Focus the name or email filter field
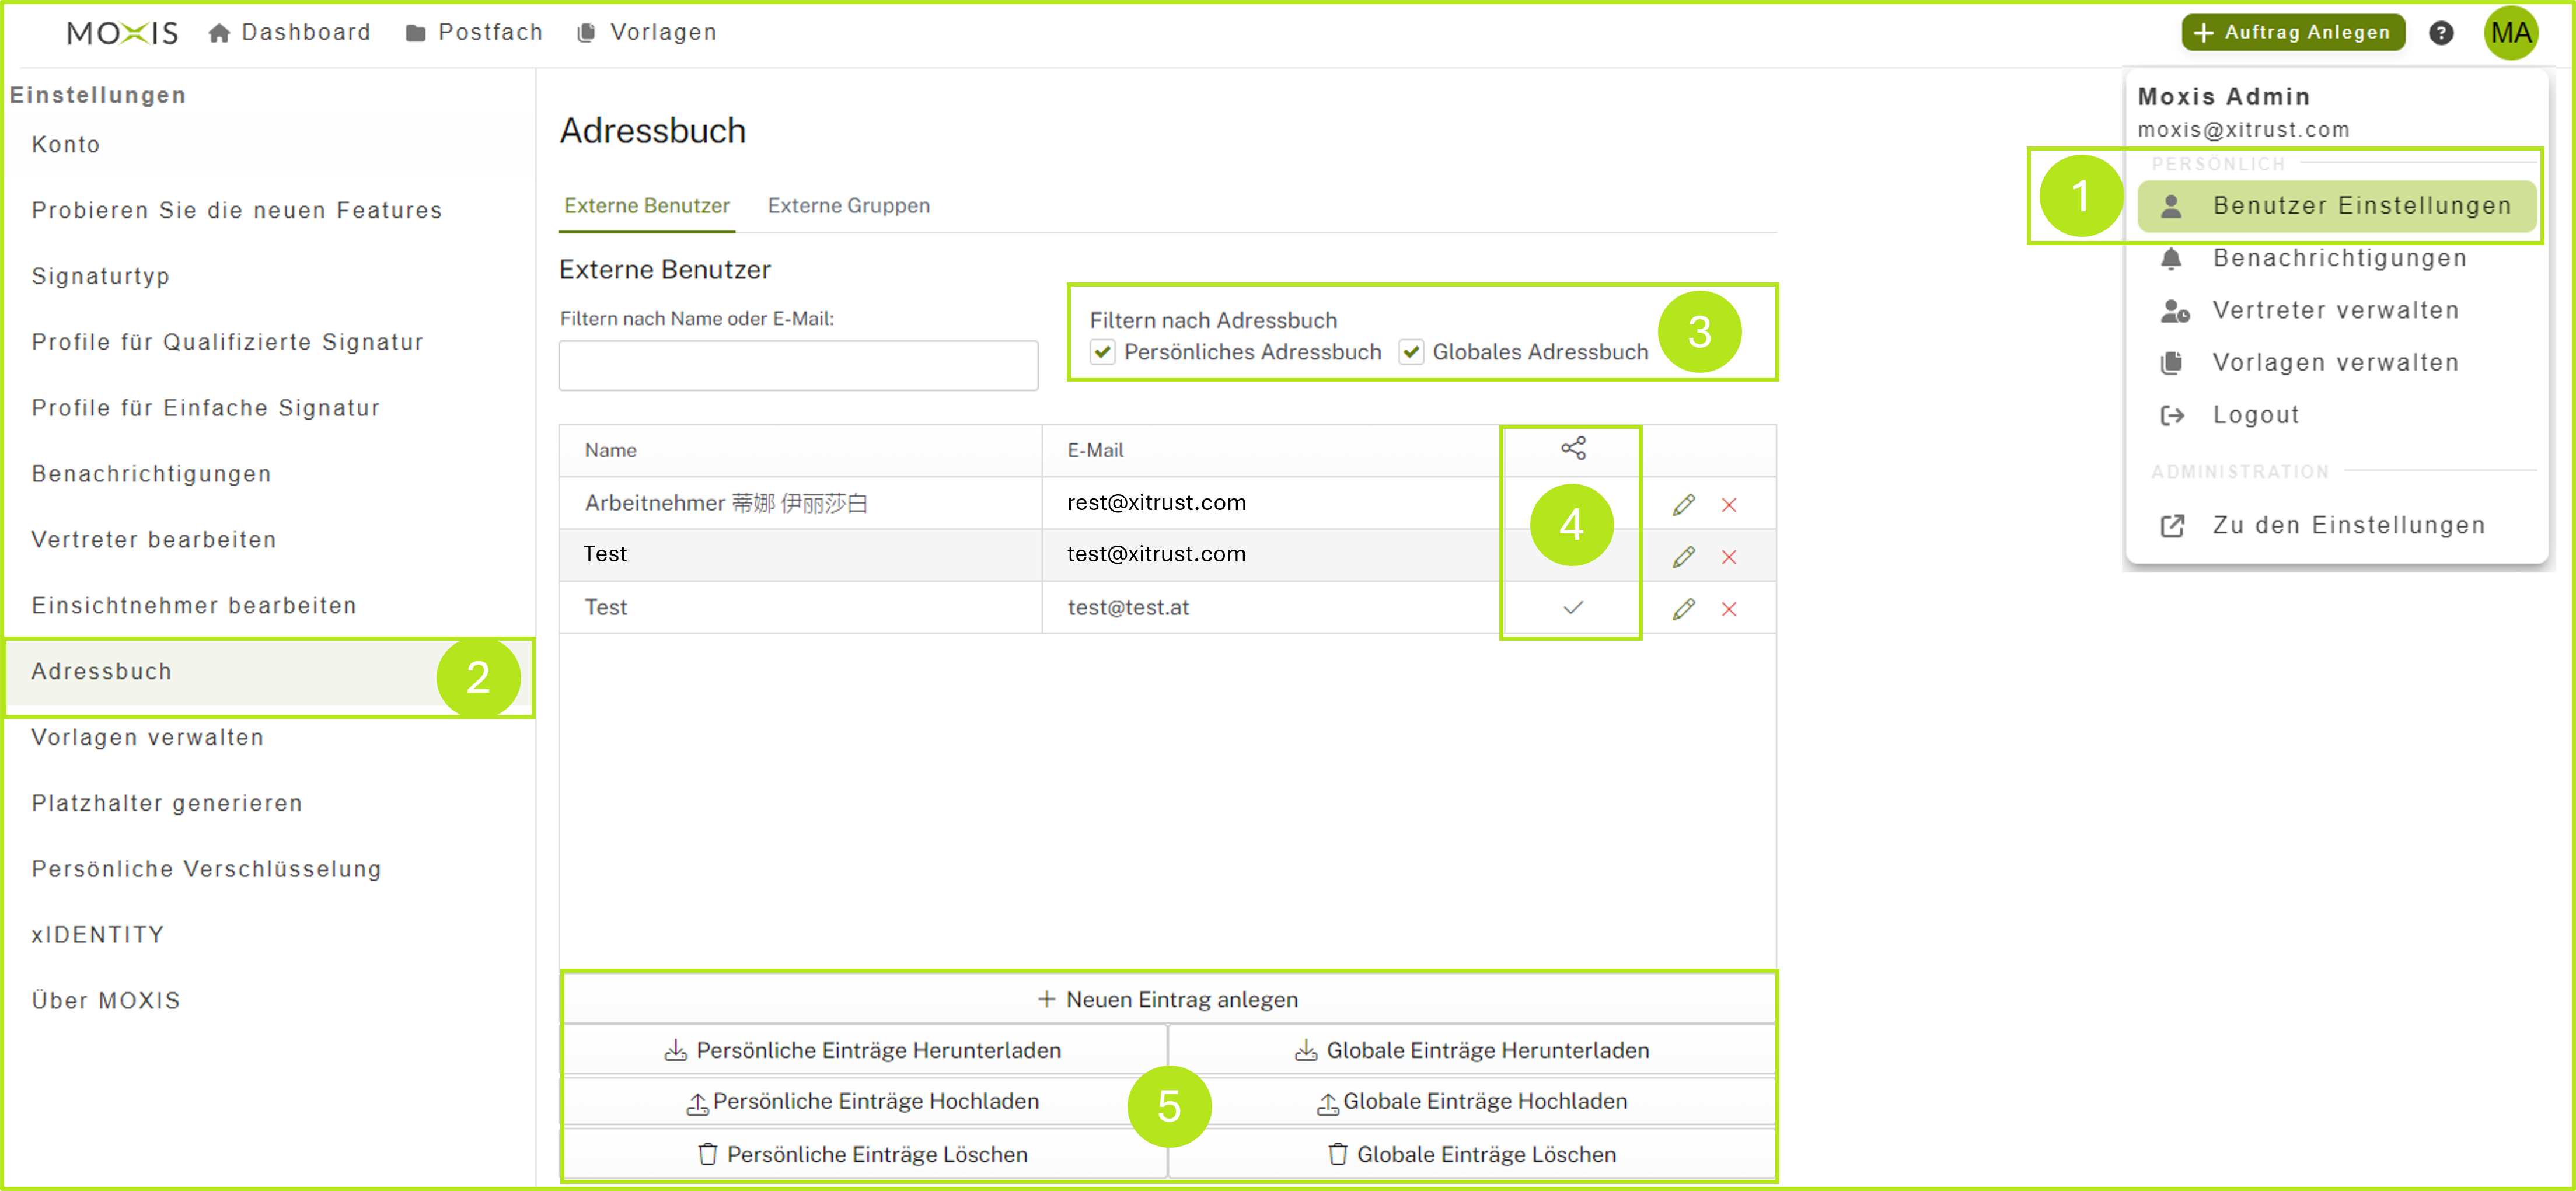Viewport: 2576px width, 1191px height. (798, 366)
